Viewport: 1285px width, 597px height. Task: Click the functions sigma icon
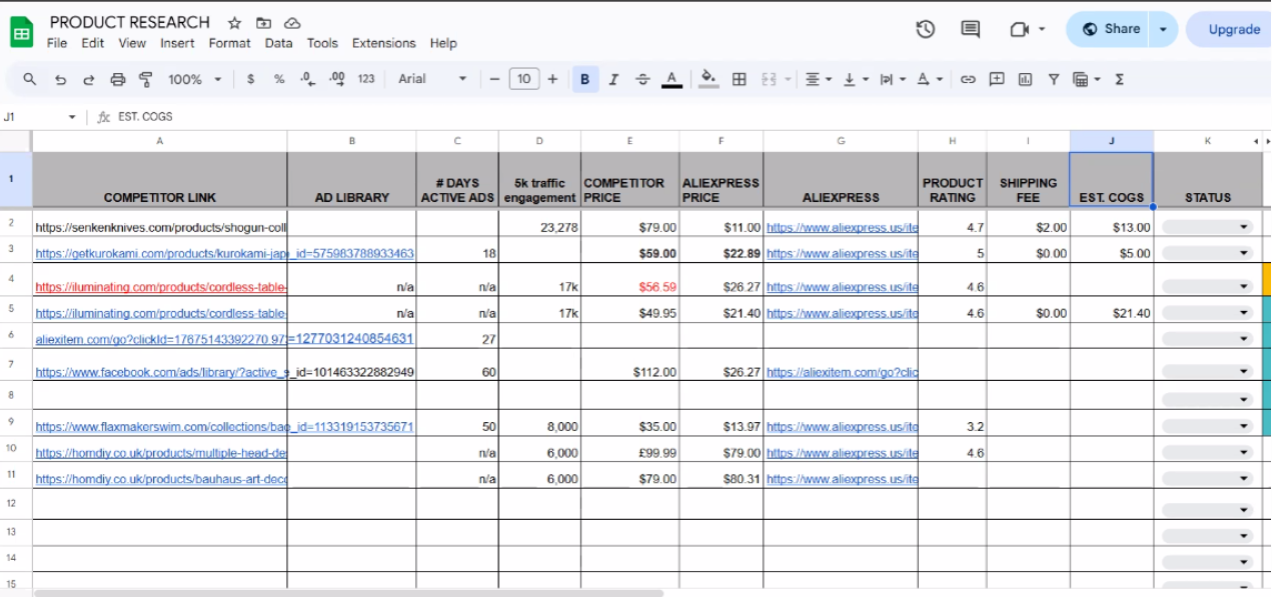tap(1119, 79)
